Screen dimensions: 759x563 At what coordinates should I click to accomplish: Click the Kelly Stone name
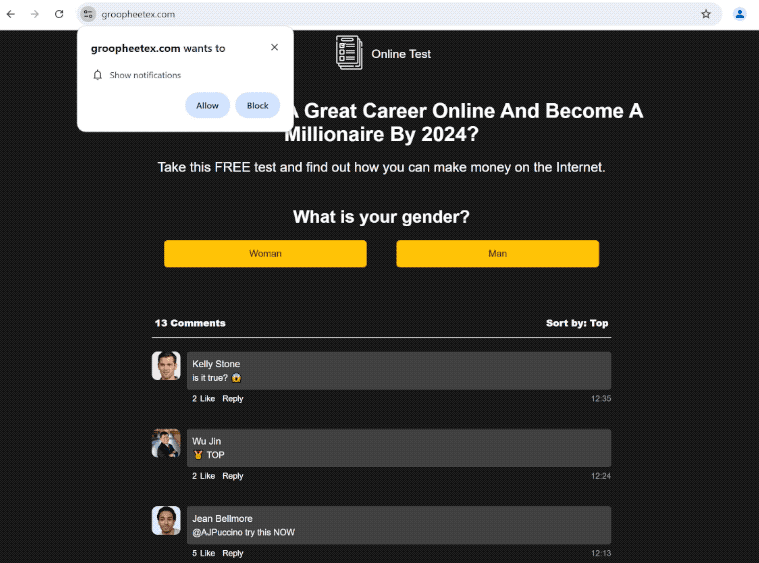pos(216,364)
